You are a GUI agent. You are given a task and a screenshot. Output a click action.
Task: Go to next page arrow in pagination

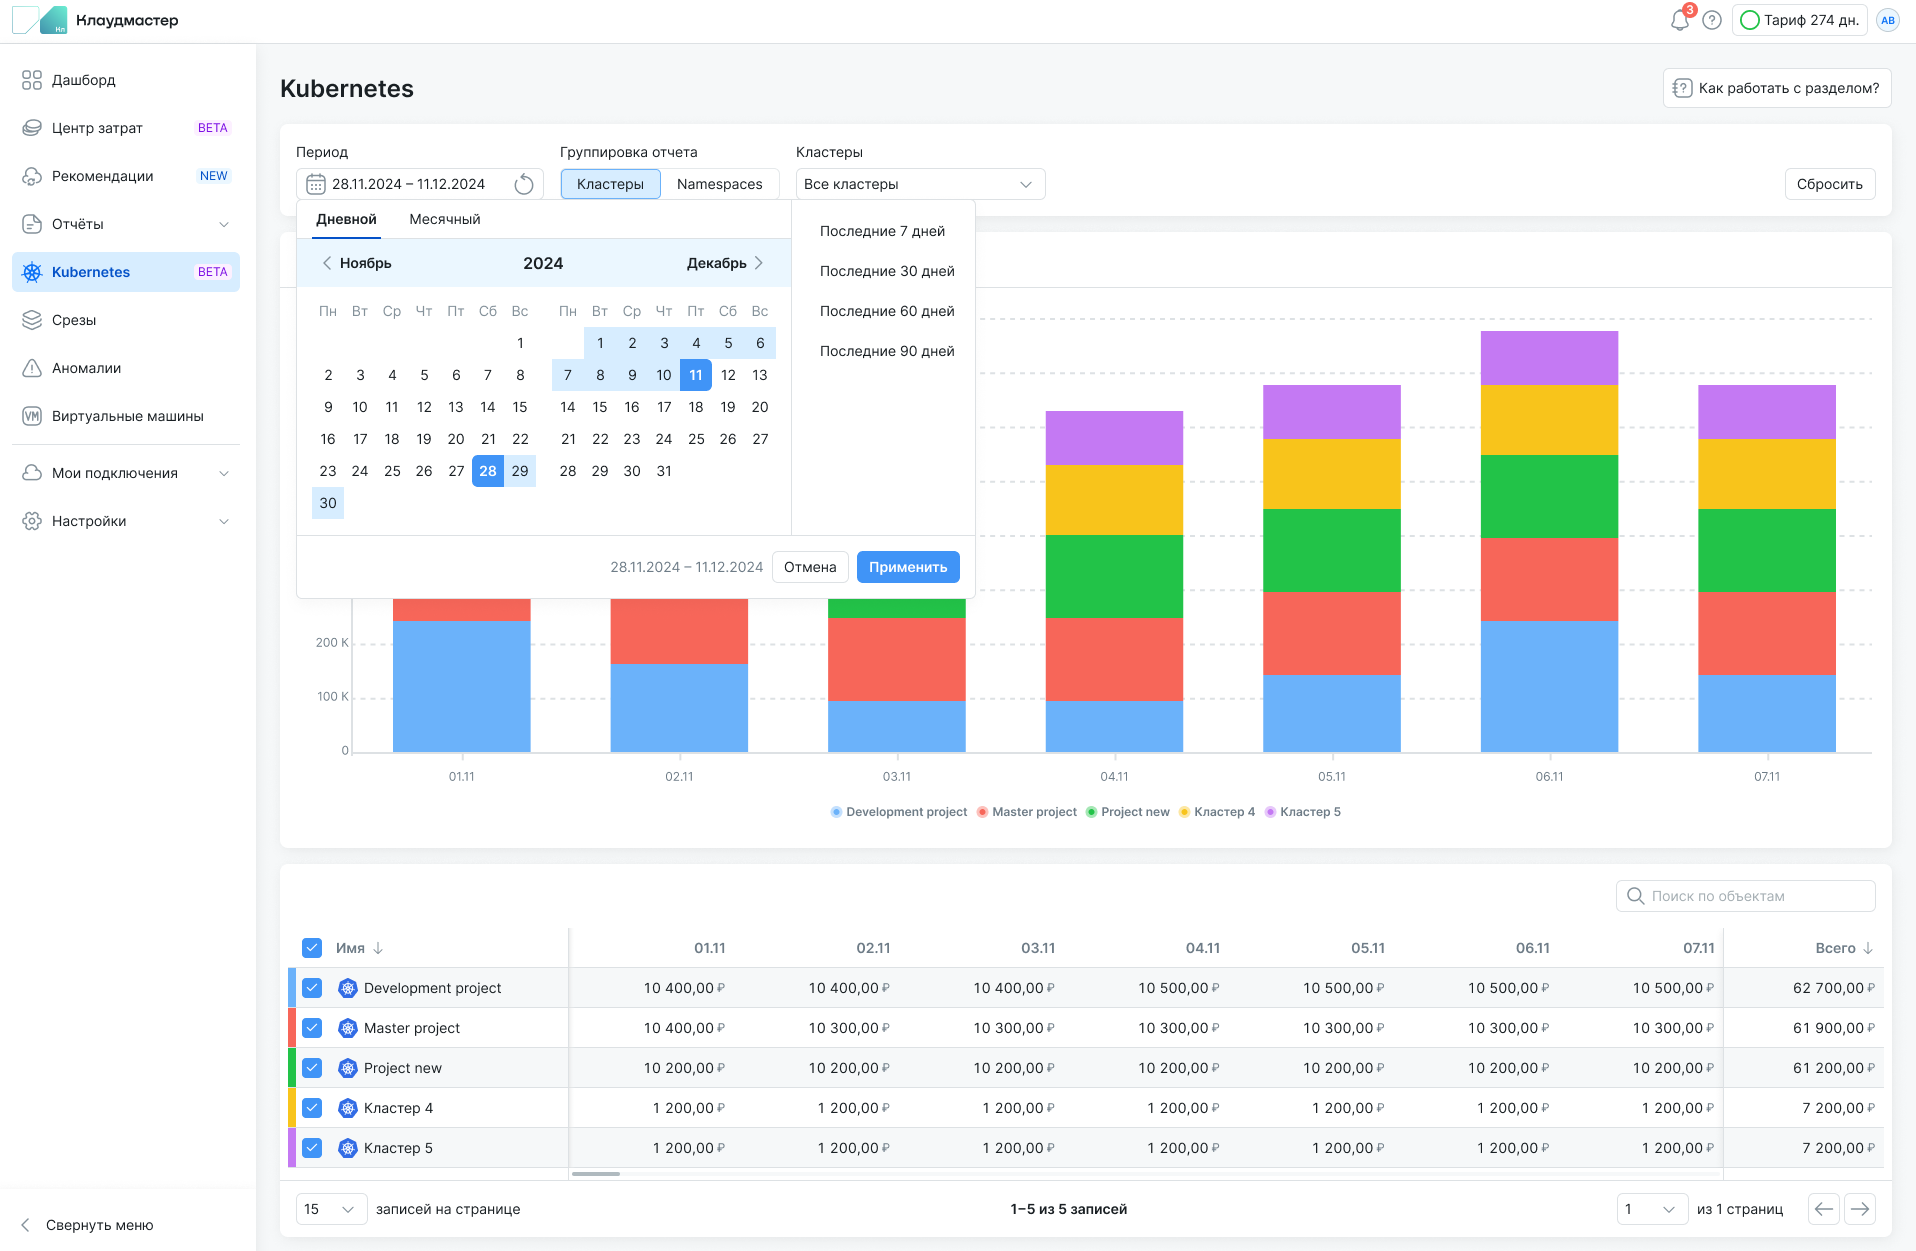pyautogui.click(x=1859, y=1209)
